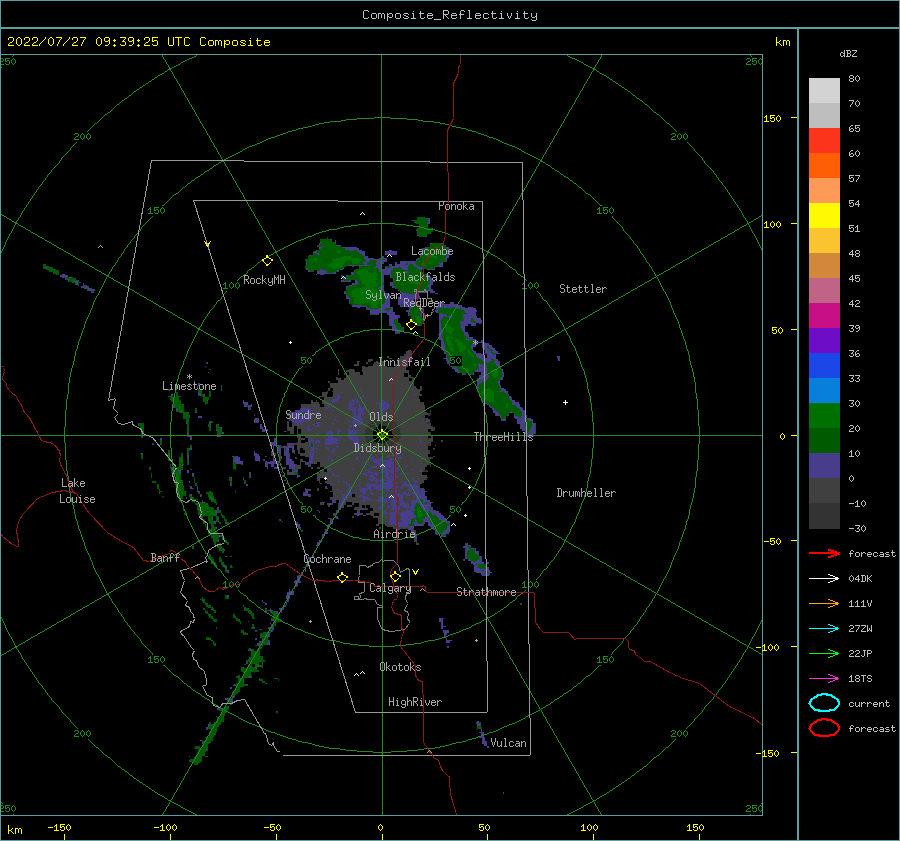Click the Innisfail city label
This screenshot has width=900, height=841.
pos(404,362)
